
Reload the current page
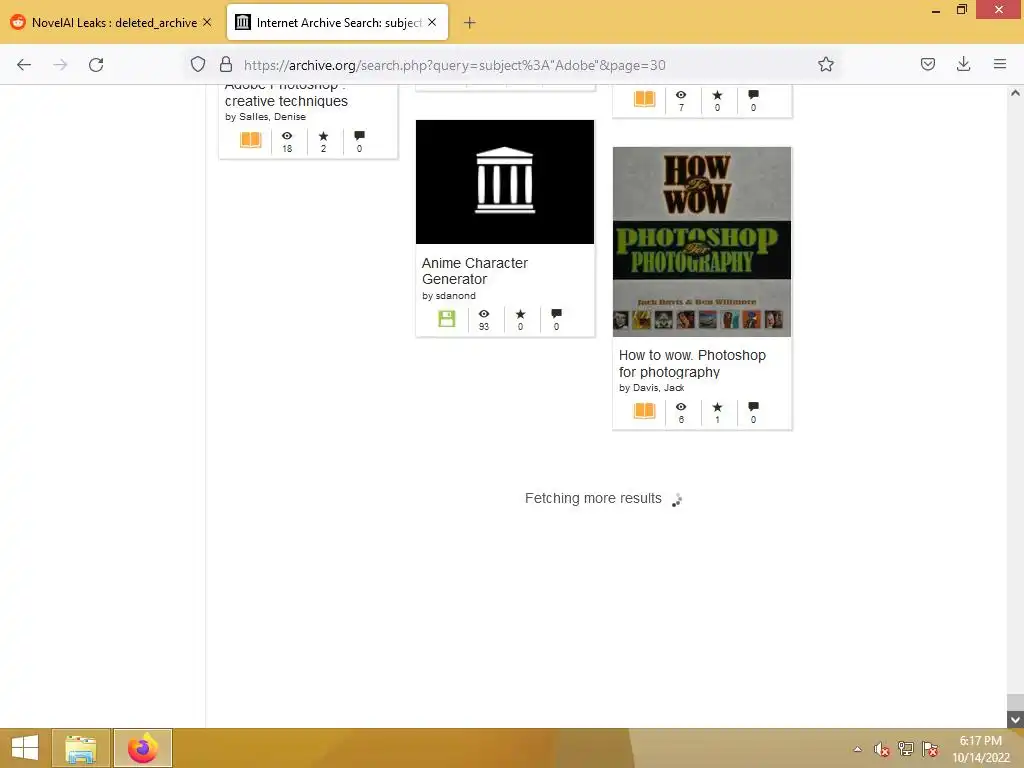point(96,65)
